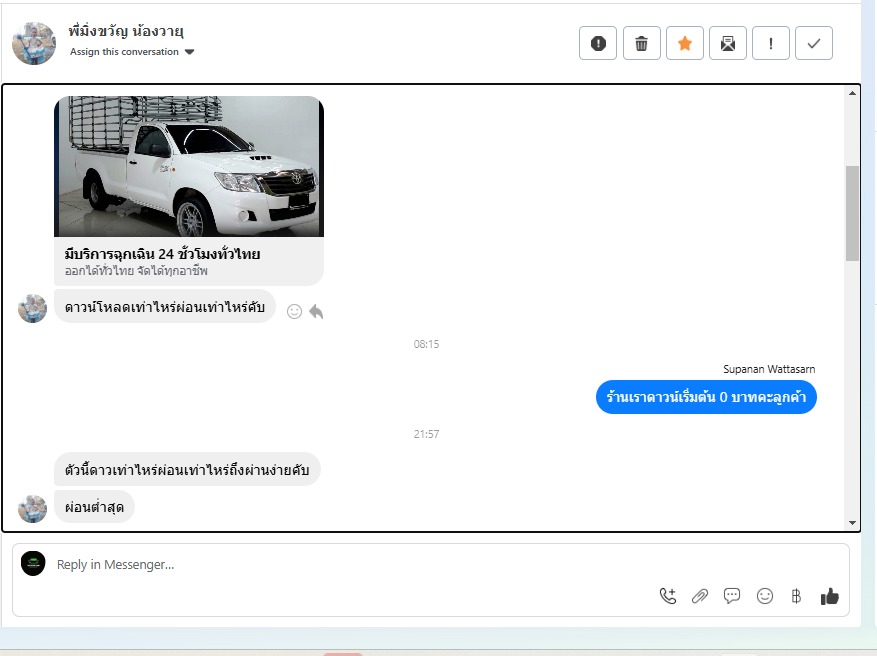Open the contact's profile picture in header
This screenshot has width=877, height=656.
[x=34, y=43]
